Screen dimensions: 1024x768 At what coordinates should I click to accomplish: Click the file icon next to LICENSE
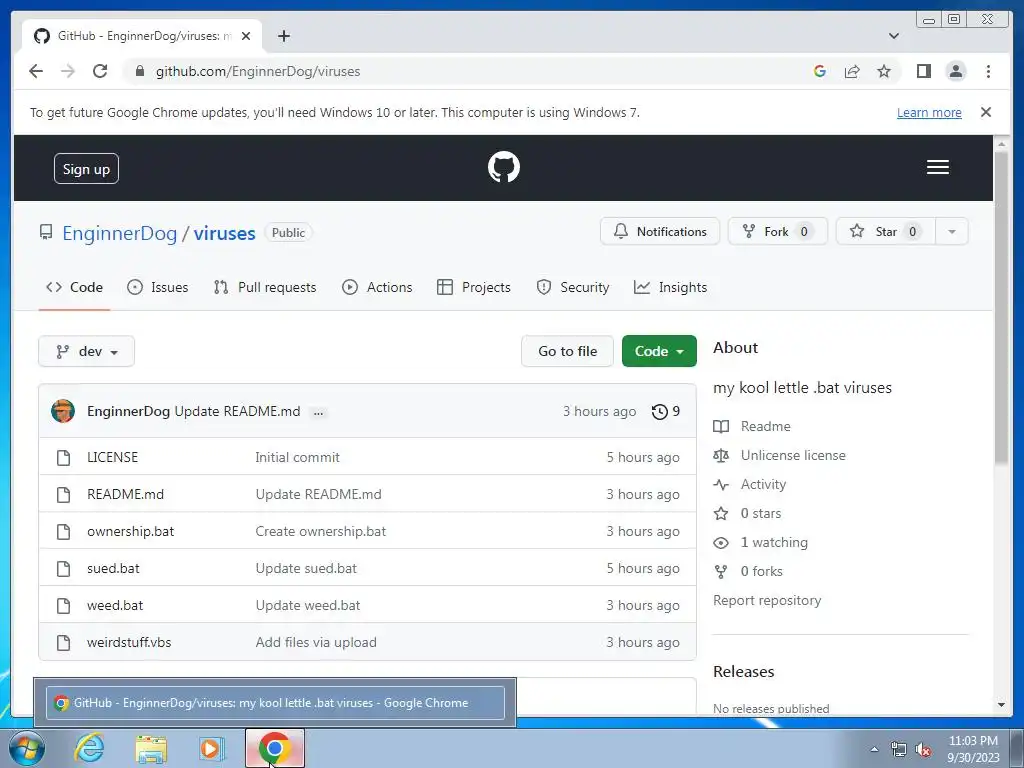tap(63, 457)
